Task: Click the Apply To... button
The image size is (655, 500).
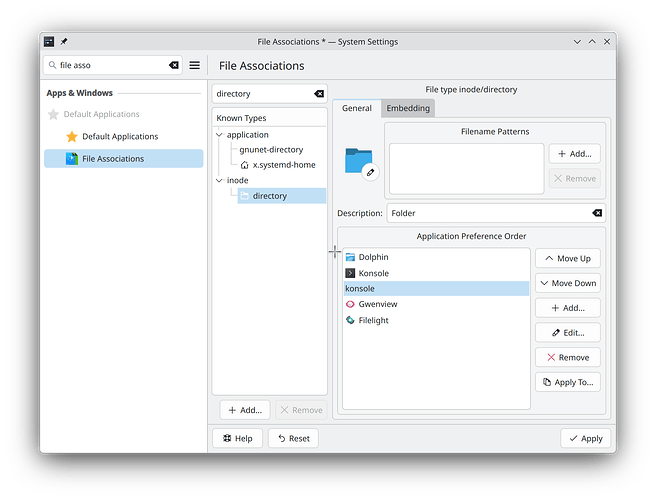Action: point(567,381)
